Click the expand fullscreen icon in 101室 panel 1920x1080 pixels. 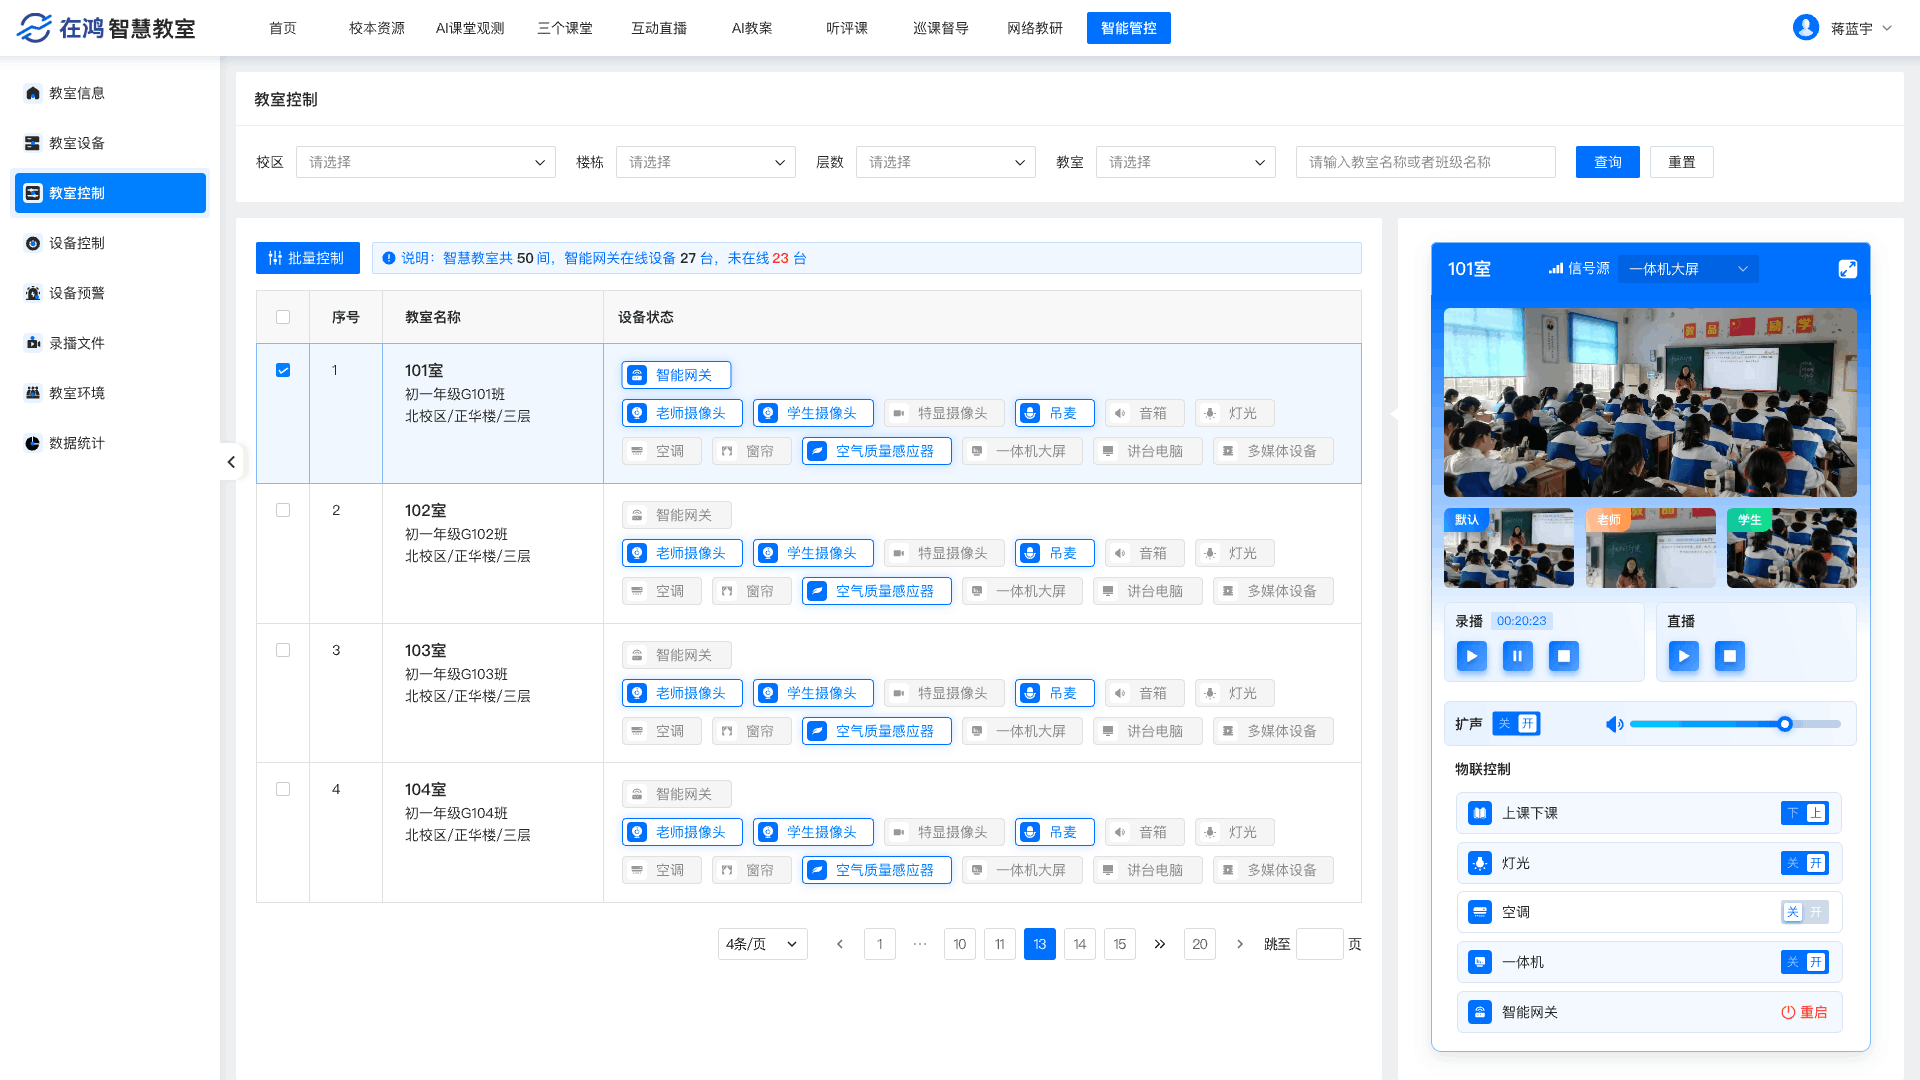tap(1847, 269)
